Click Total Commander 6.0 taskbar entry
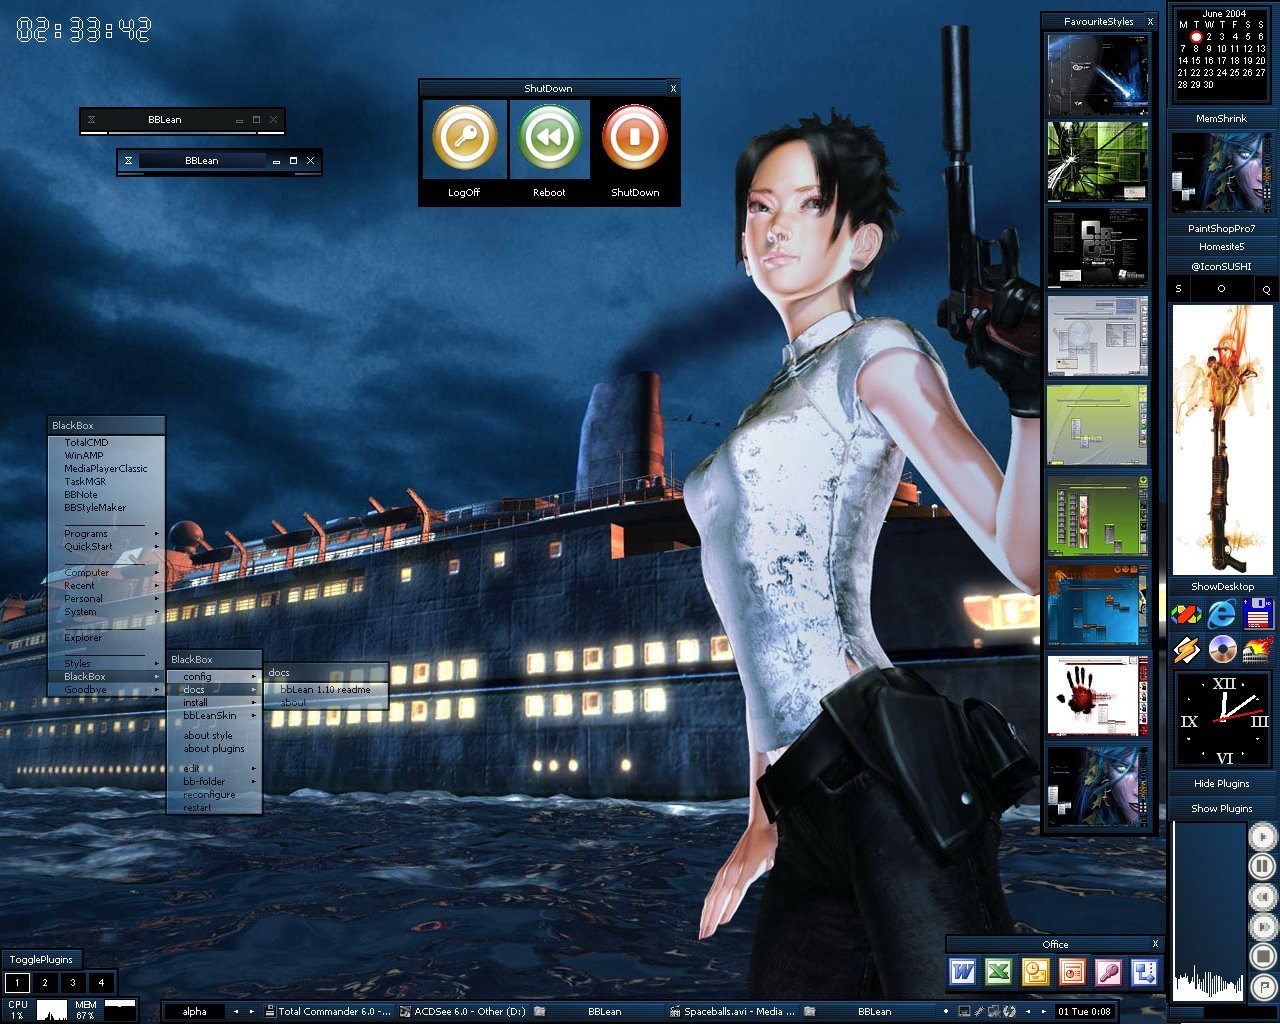The height and width of the screenshot is (1024, 1280). (x=329, y=1011)
